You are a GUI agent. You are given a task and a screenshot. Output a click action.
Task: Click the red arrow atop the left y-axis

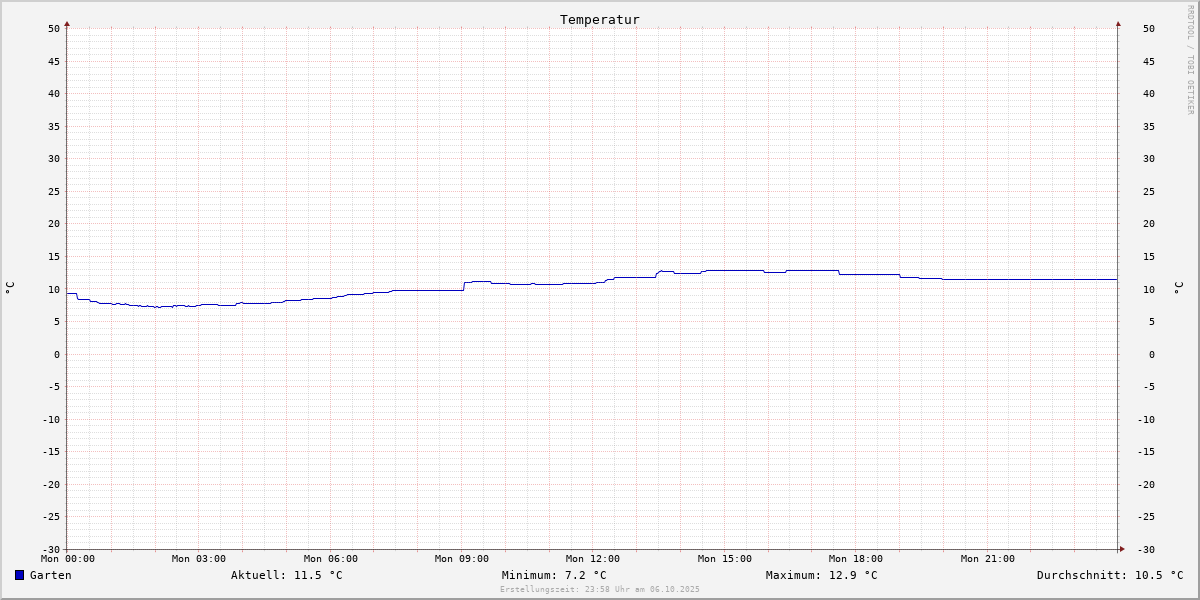point(67,23)
